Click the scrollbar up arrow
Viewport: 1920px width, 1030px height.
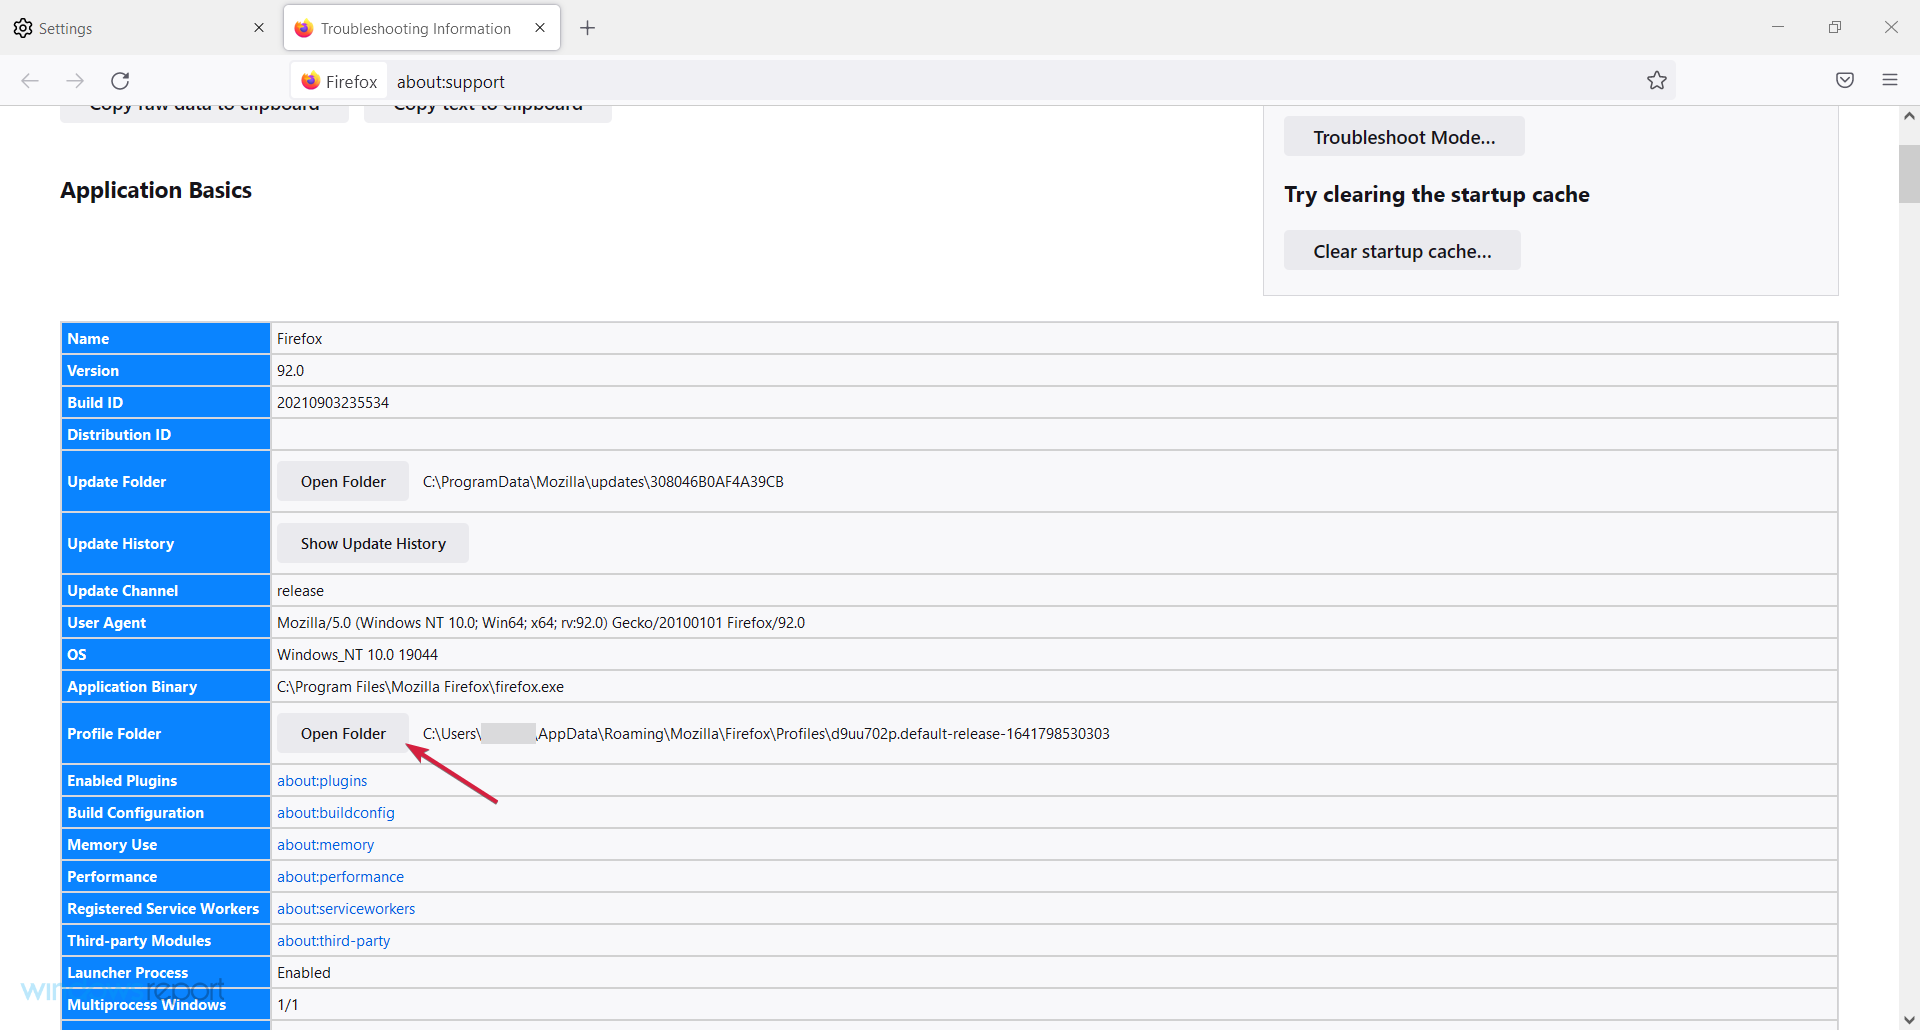click(x=1909, y=116)
